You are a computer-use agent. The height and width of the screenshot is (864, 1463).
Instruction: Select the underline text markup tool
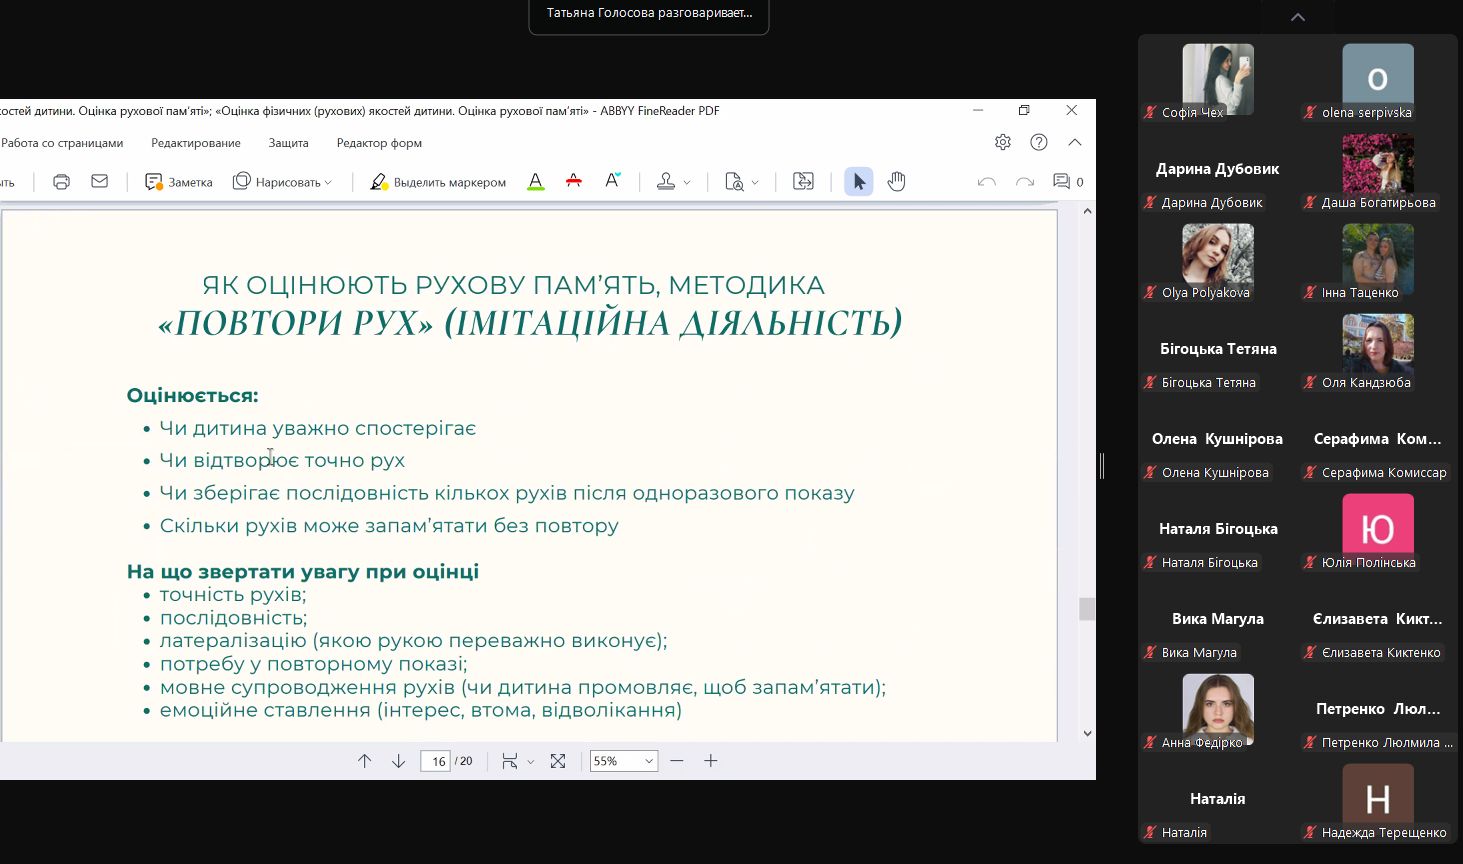pyautogui.click(x=536, y=182)
